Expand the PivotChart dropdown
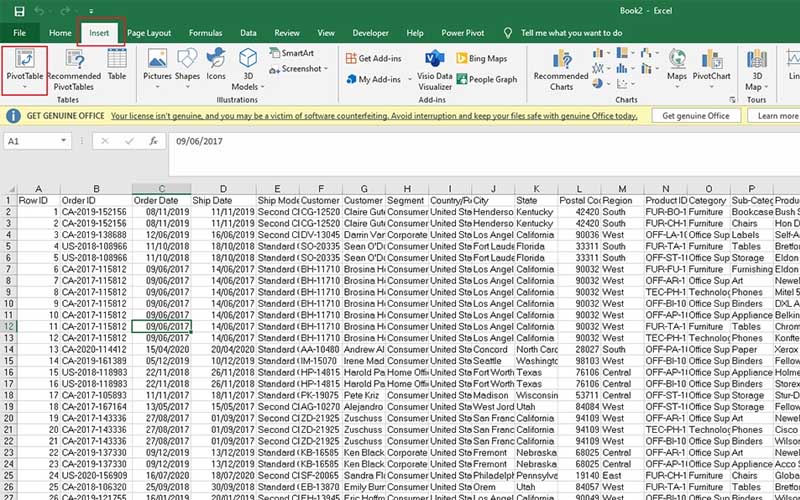Image resolution: width=800 pixels, height=500 pixels. [x=711, y=87]
